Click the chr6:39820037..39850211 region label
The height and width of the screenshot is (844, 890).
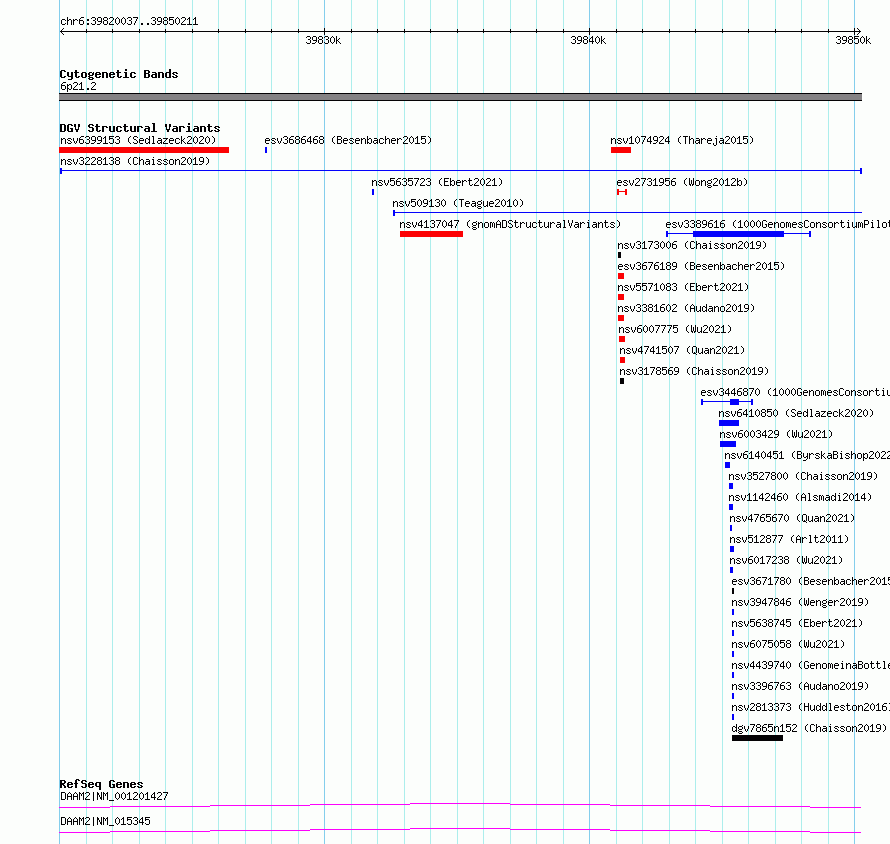129,22
